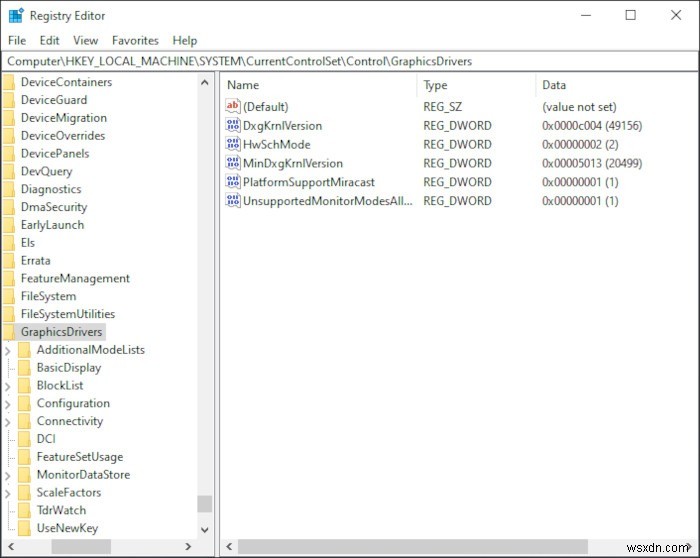This screenshot has width=700, height=558.
Task: Select the FeatureManagement key
Action: click(x=75, y=278)
